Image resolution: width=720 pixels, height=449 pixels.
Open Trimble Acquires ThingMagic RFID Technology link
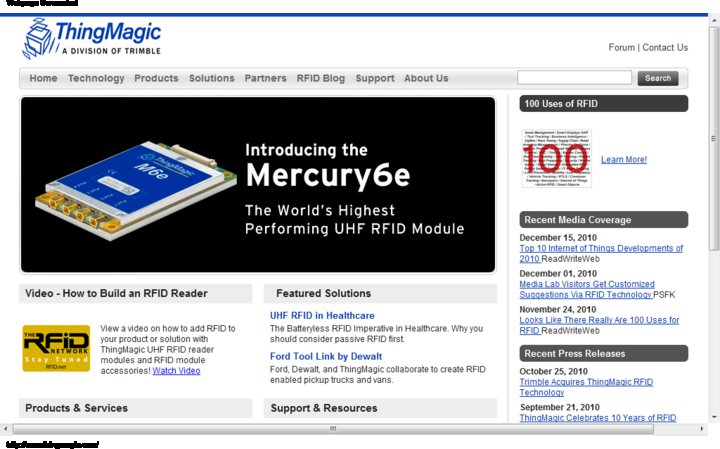[586, 387]
